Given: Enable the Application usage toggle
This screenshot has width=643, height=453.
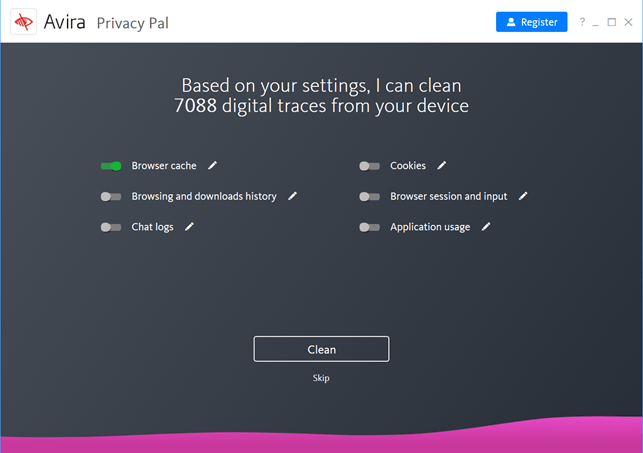Looking at the screenshot, I should [x=369, y=227].
